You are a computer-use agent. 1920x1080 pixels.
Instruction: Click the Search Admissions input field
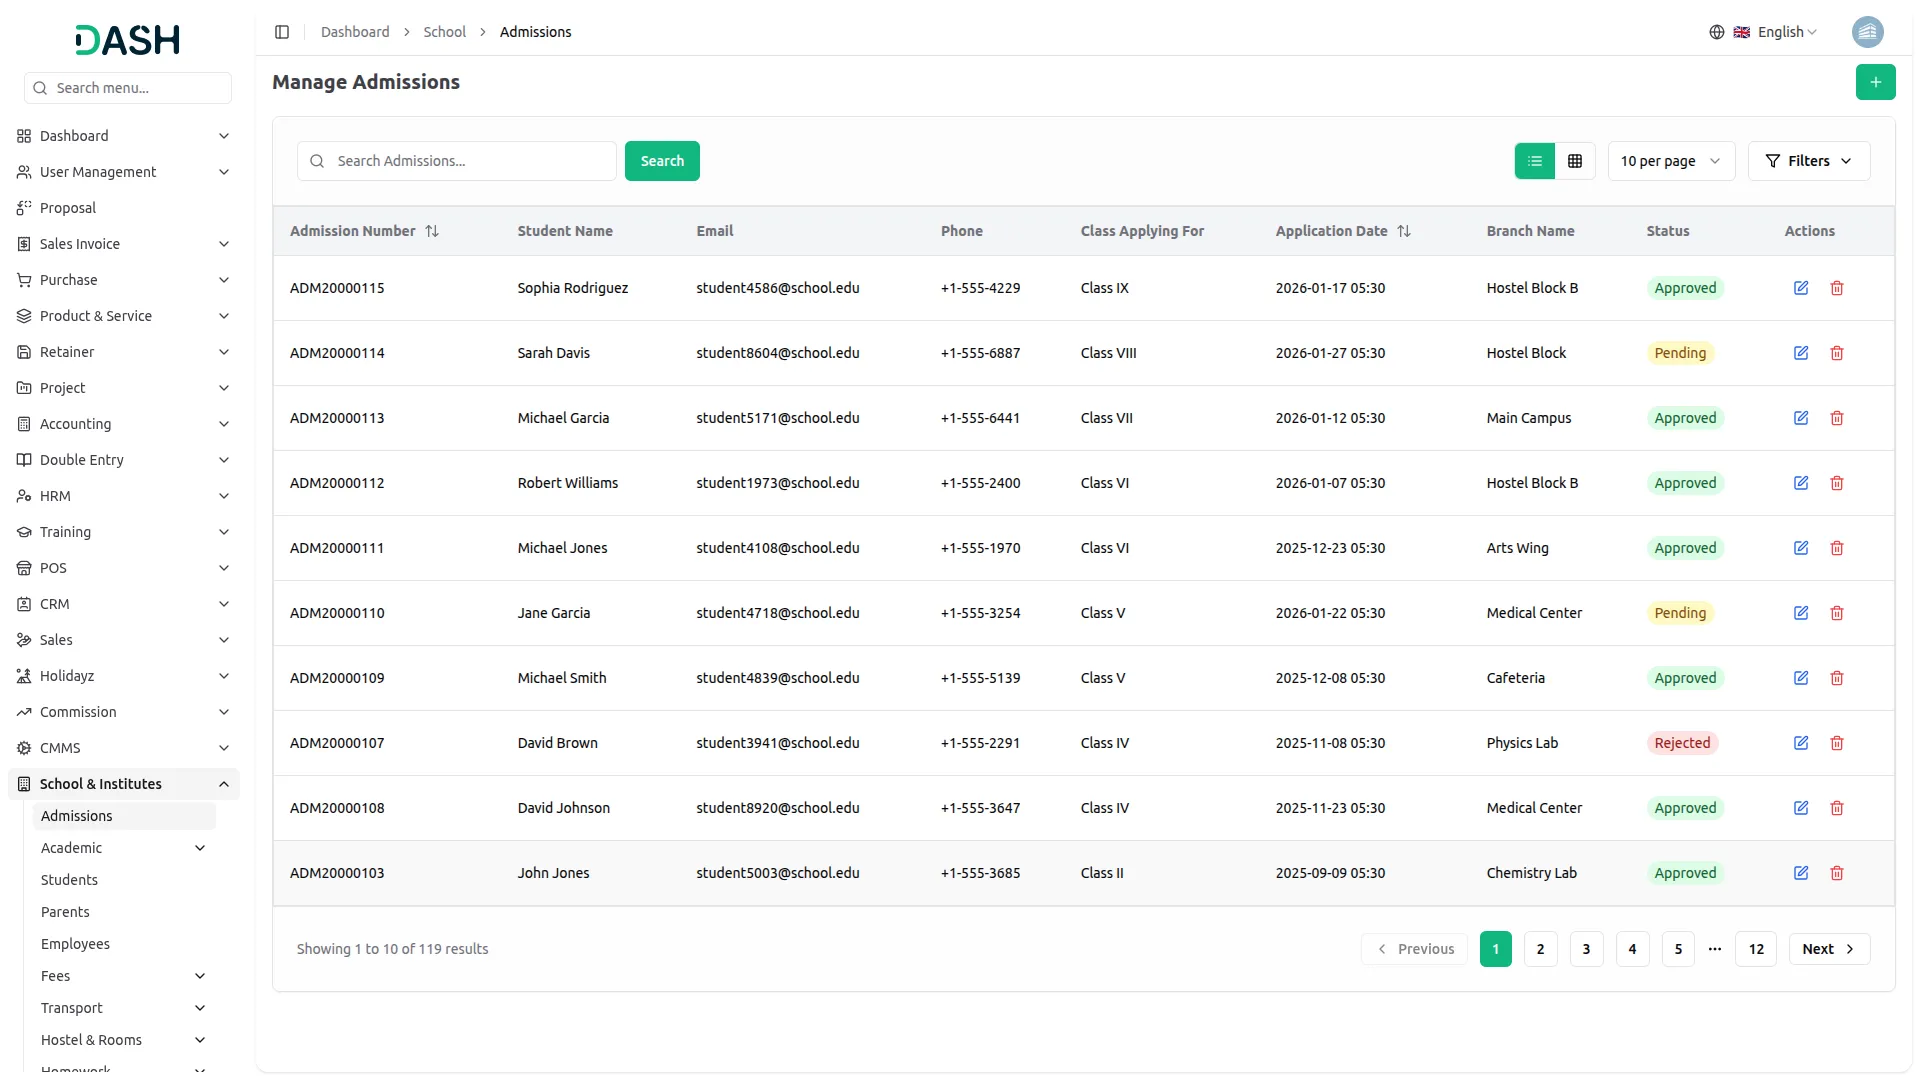pyautogui.click(x=470, y=161)
